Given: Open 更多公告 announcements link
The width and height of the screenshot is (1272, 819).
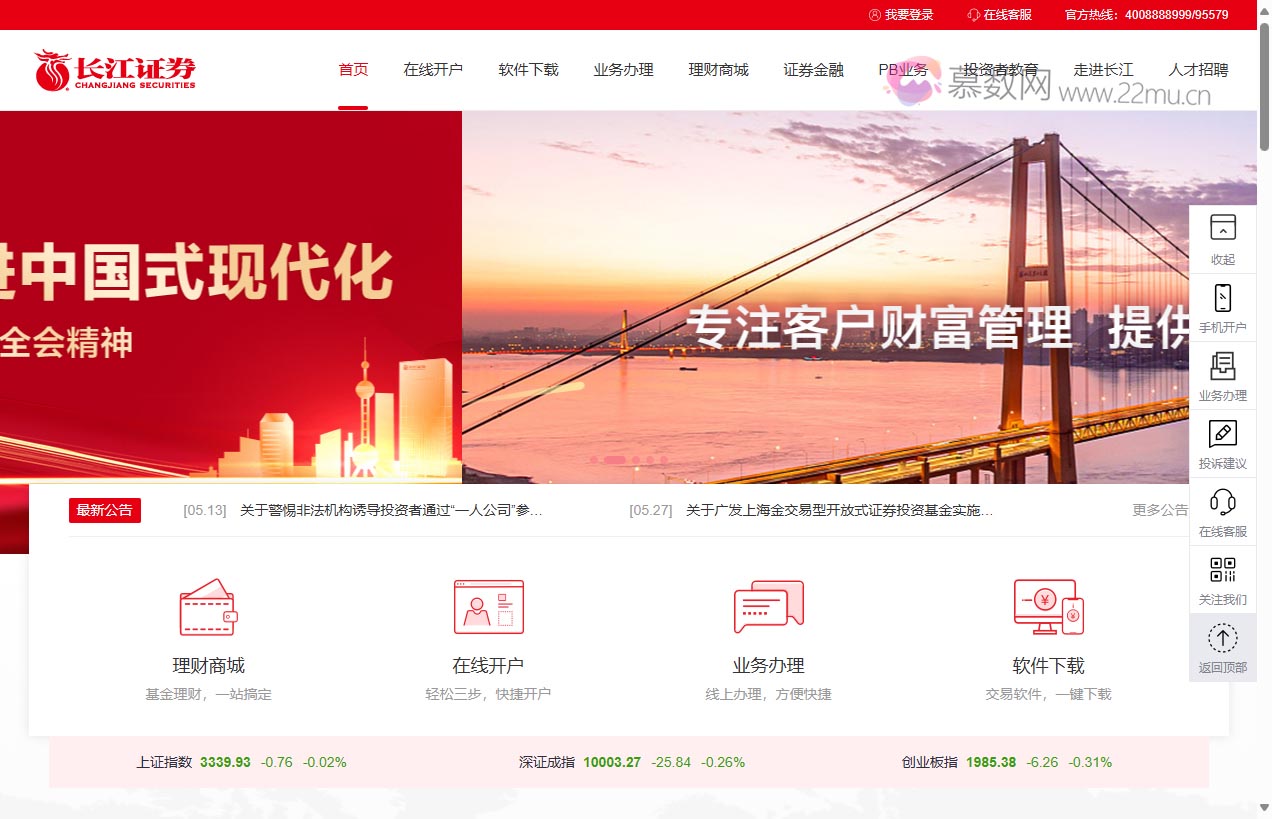Looking at the screenshot, I should [x=1160, y=510].
